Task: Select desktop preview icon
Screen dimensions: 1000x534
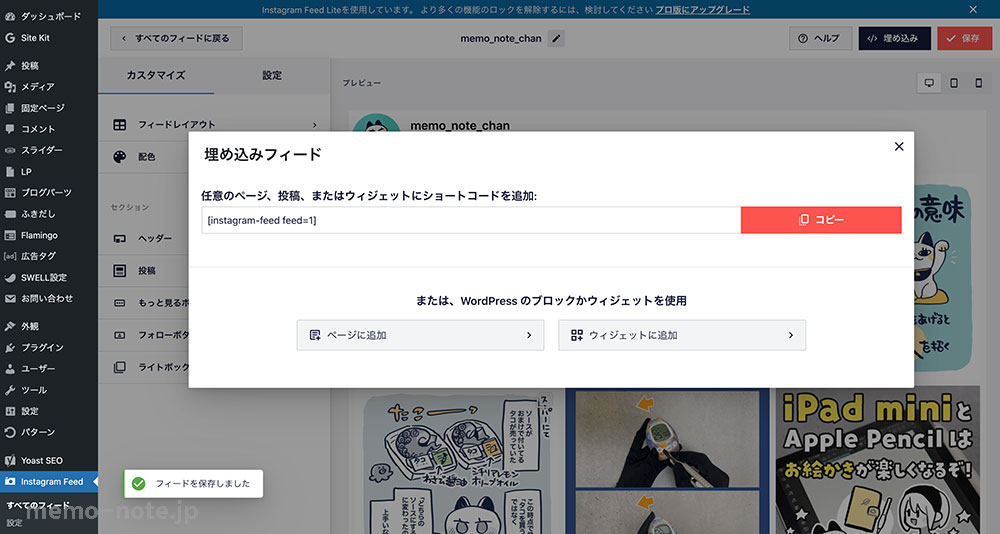Action: click(x=929, y=83)
